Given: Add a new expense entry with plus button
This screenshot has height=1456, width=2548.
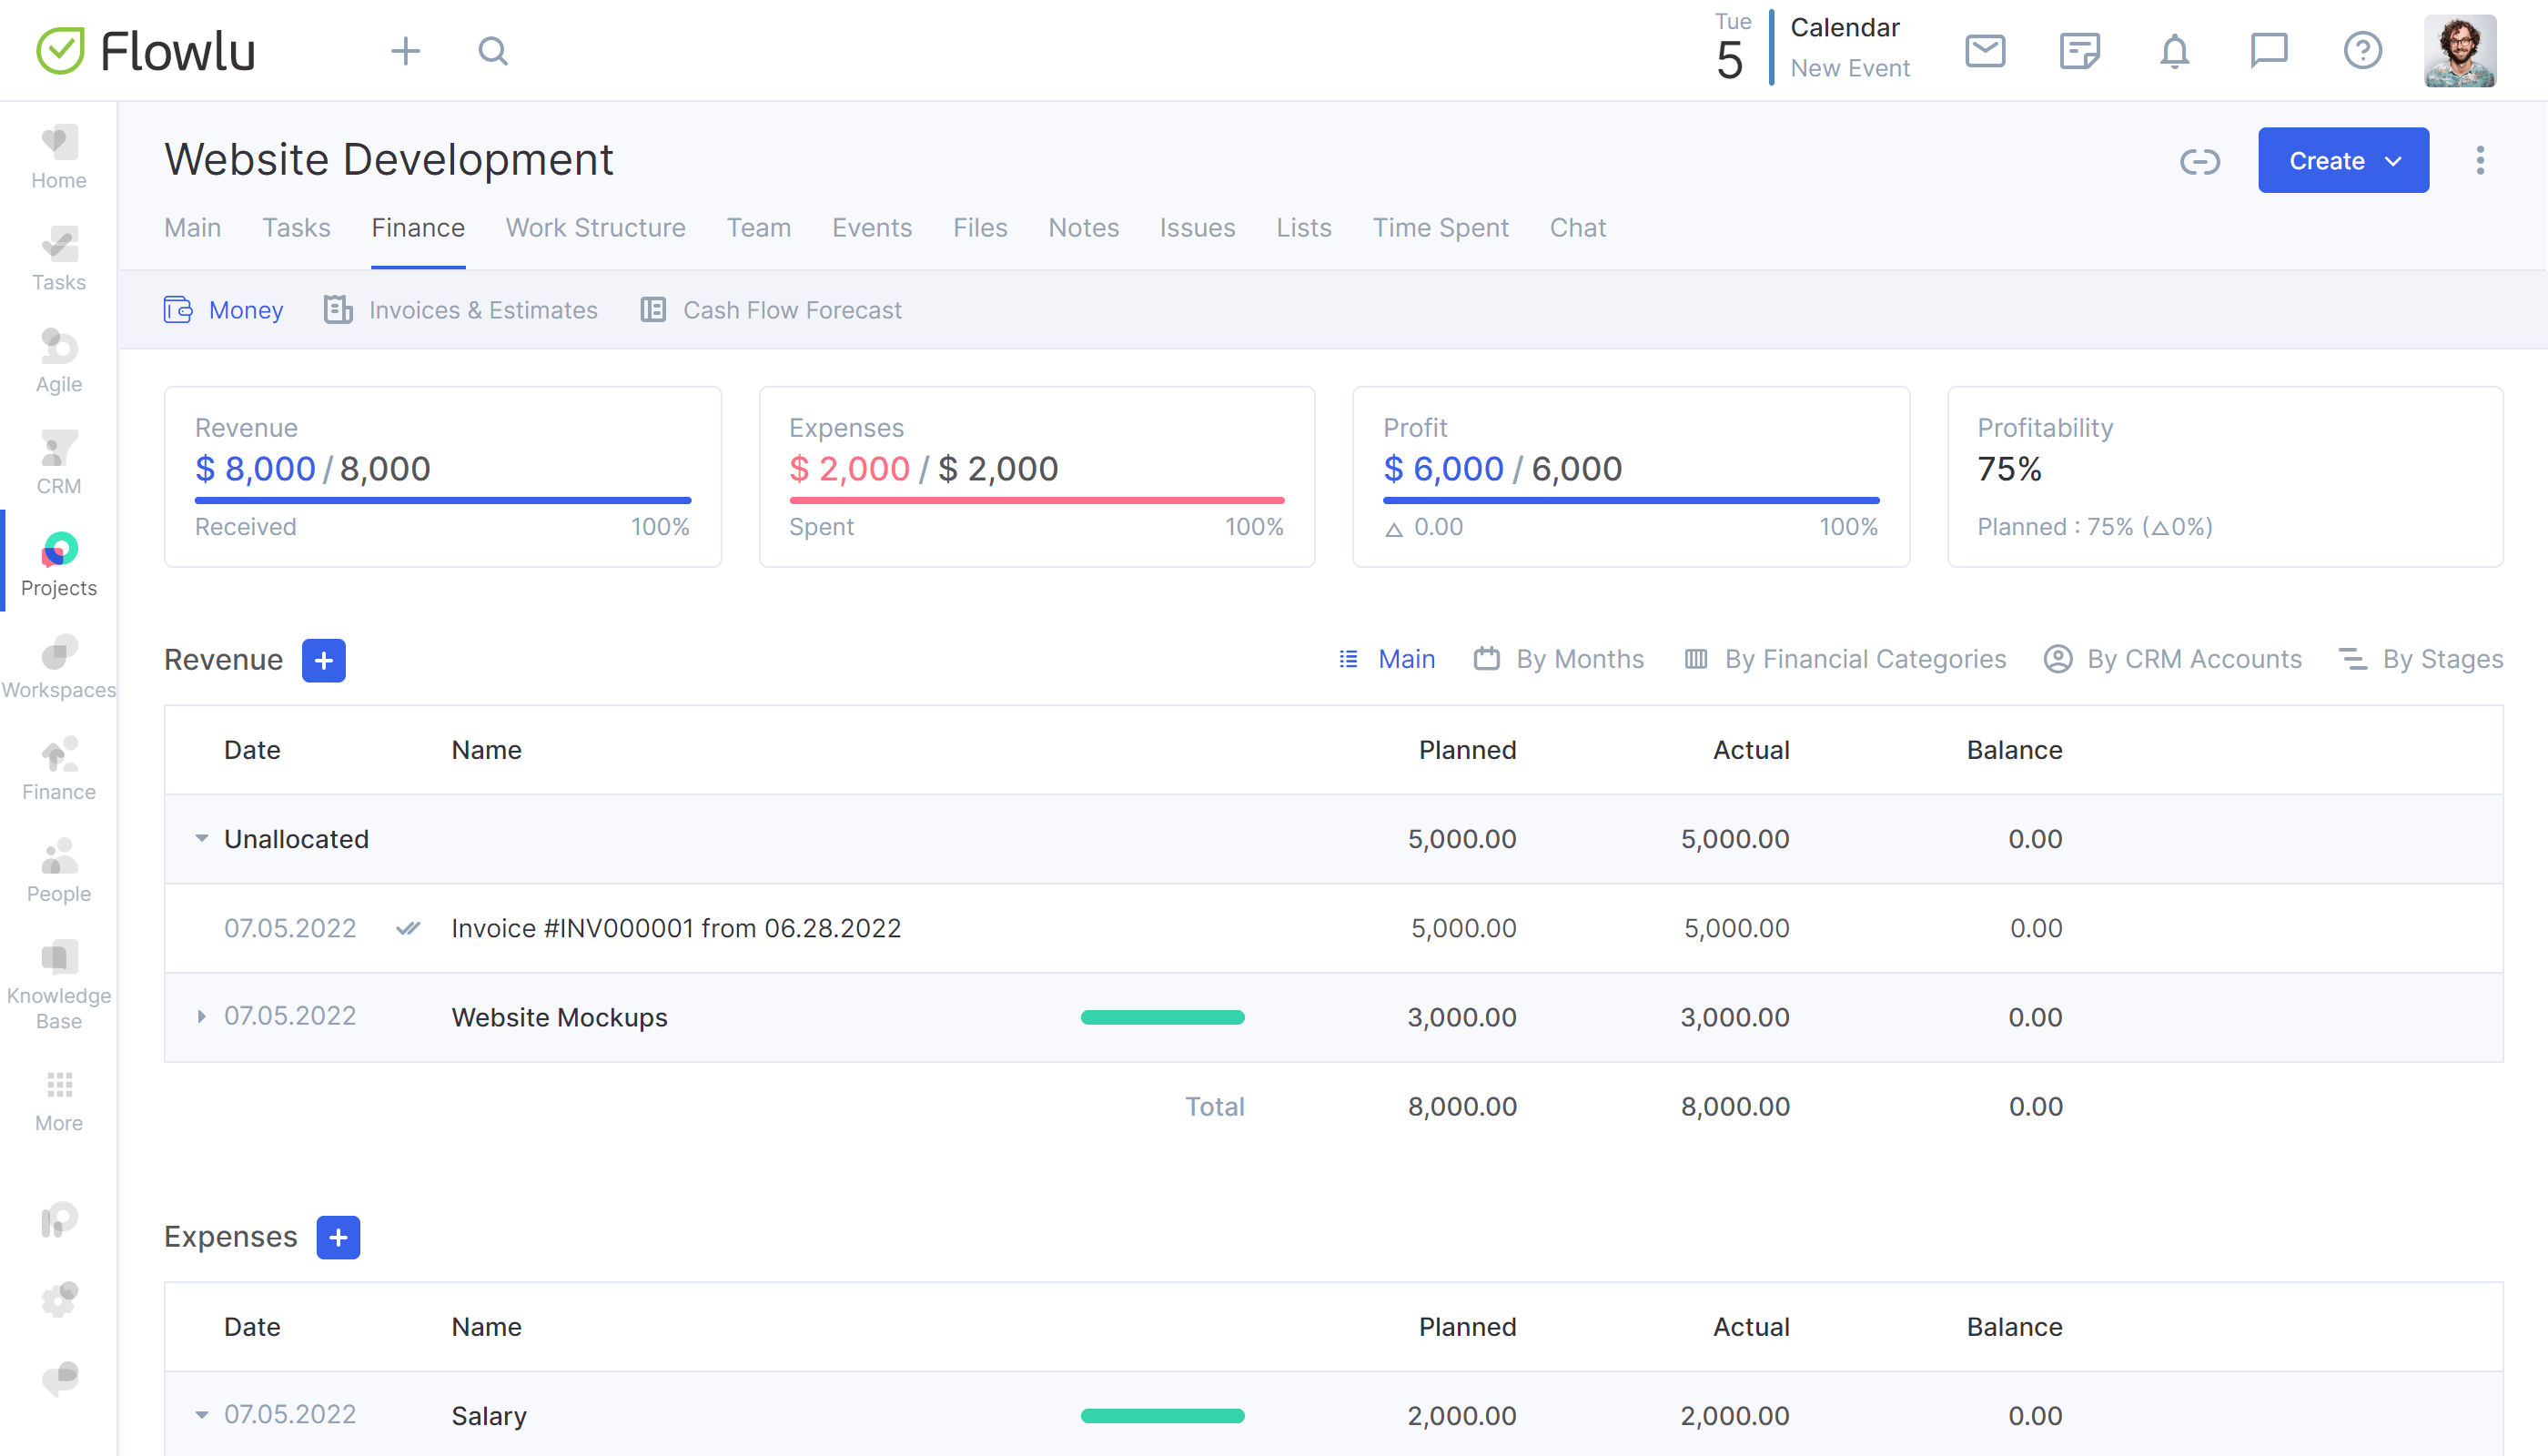Looking at the screenshot, I should click(x=338, y=1237).
